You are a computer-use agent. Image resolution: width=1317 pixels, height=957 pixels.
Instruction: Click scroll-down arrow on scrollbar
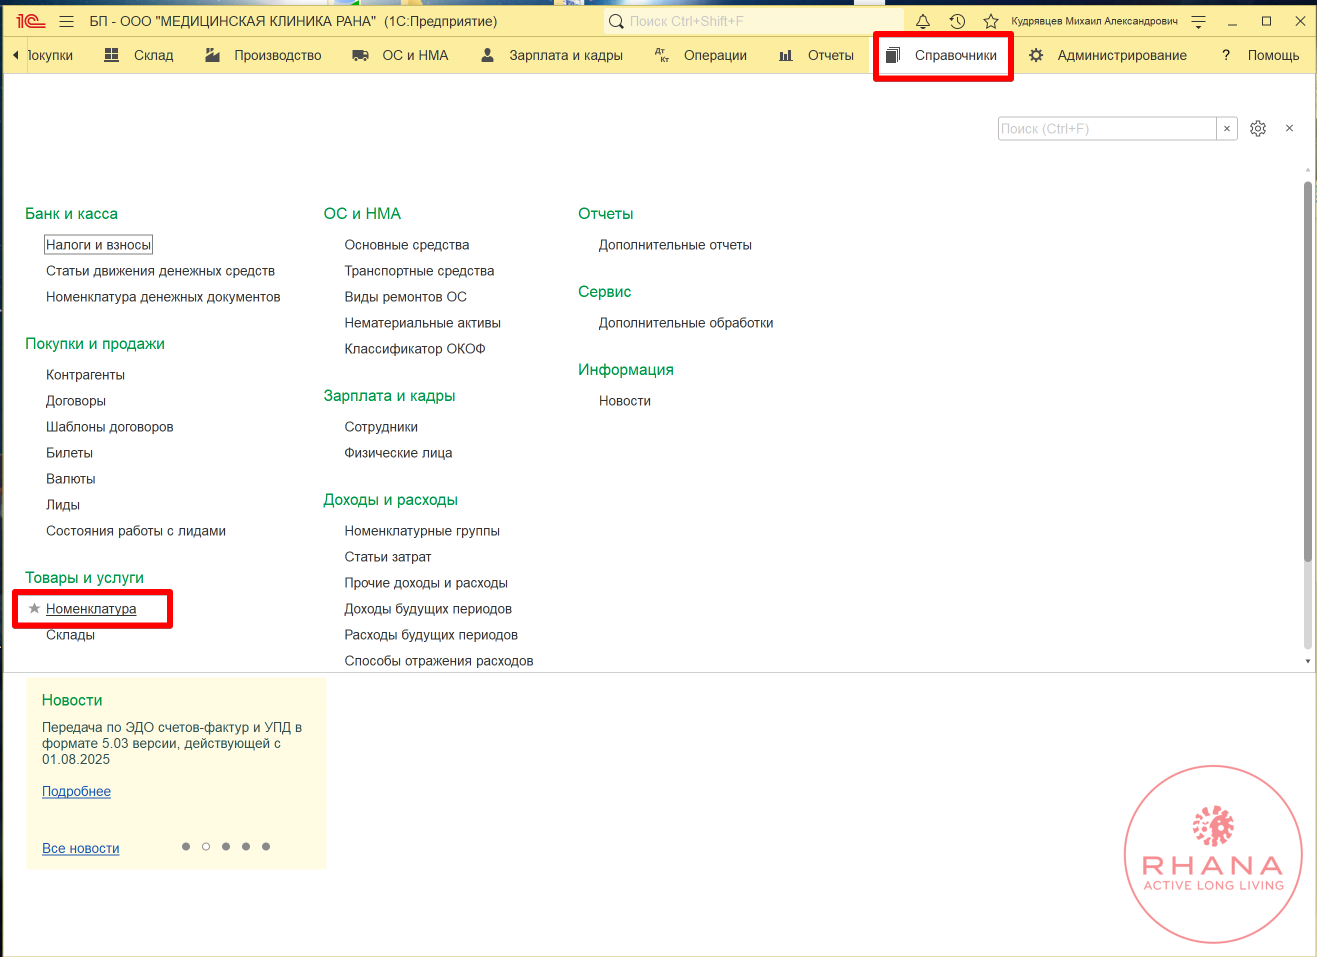coord(1307,661)
